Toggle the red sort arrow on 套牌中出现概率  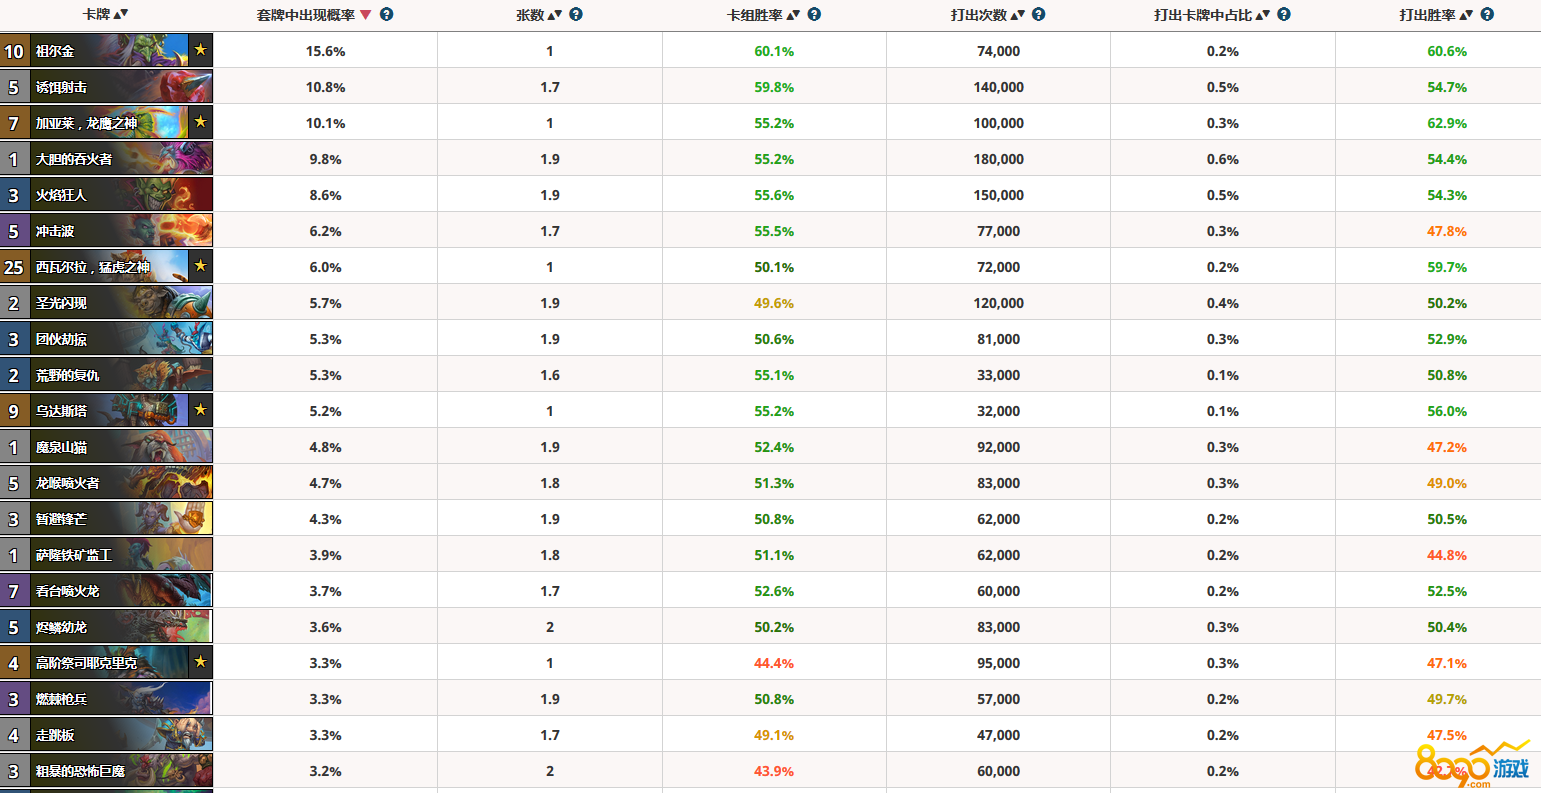click(365, 15)
